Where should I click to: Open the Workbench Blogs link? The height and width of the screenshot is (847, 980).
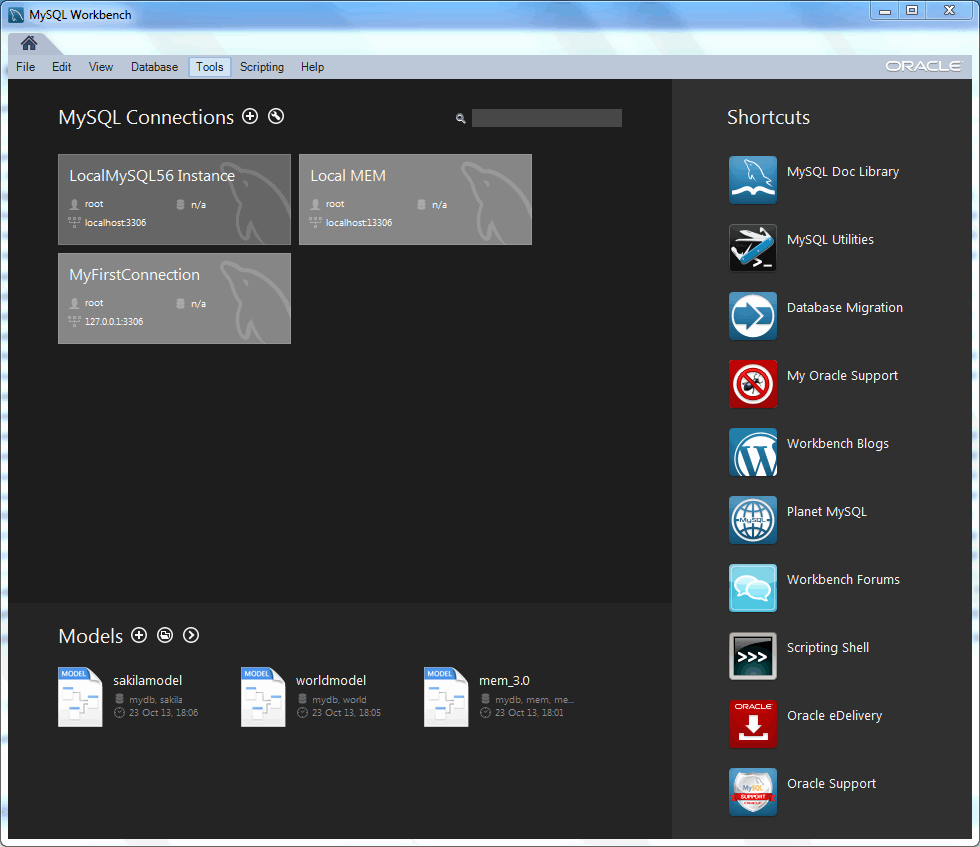(838, 444)
